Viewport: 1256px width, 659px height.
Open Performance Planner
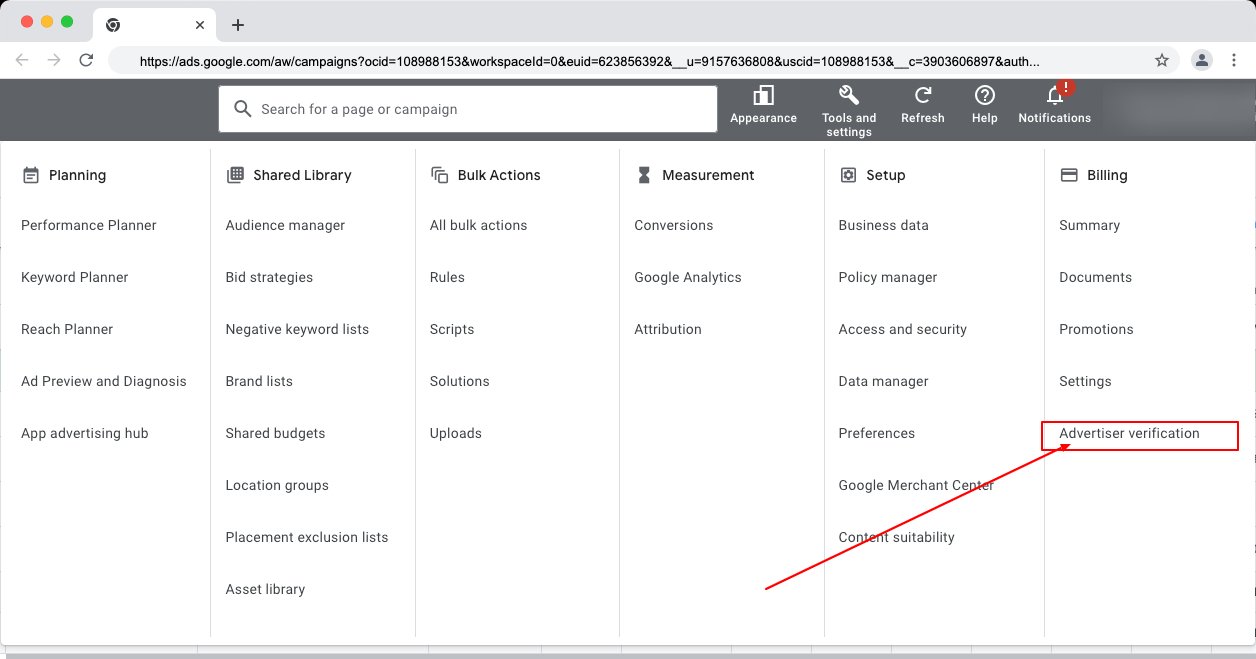pos(89,225)
